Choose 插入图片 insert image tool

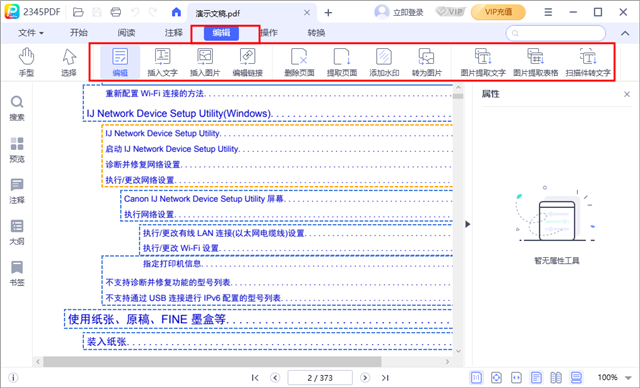[x=205, y=62]
